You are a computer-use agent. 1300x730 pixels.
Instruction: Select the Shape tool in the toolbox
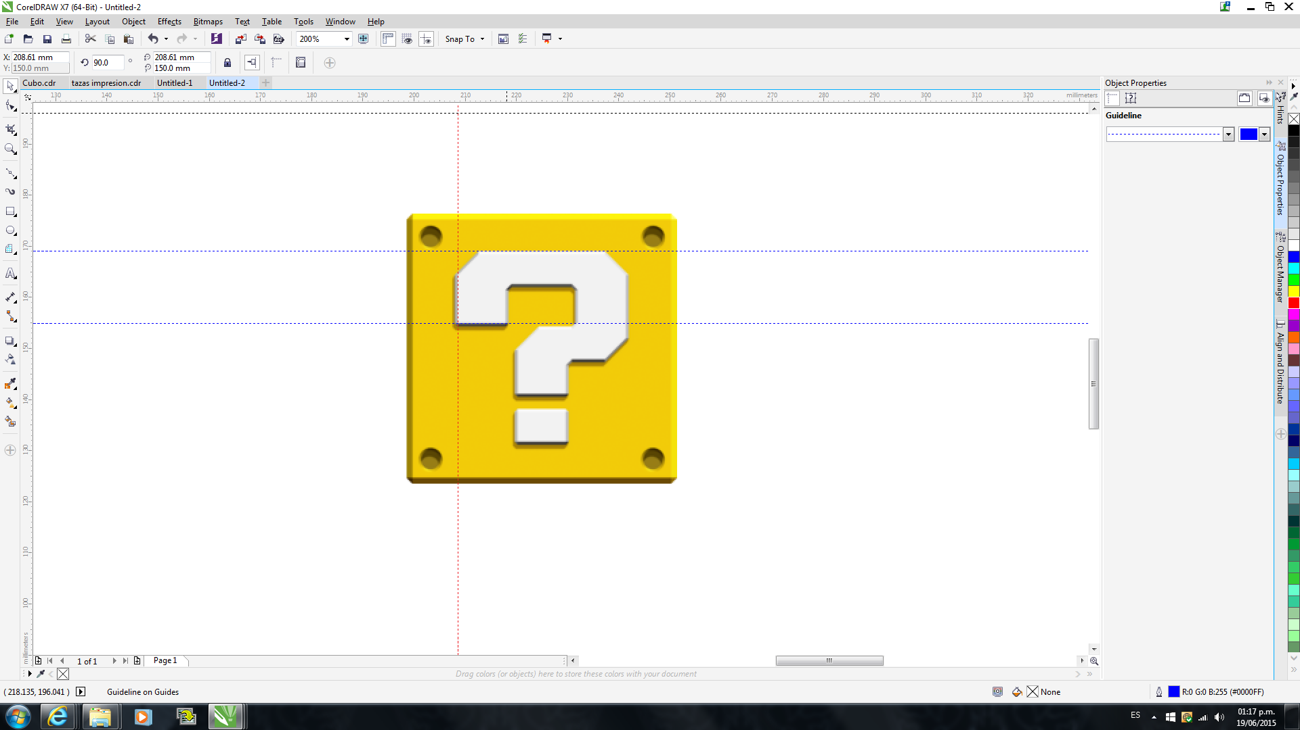[11, 106]
